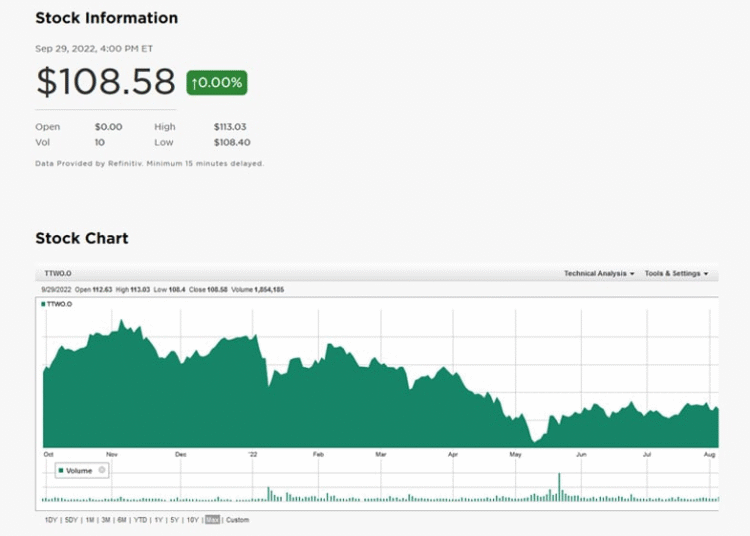The image size is (750, 536).
Task: Choose the 10Y chart range
Action: pyautogui.click(x=191, y=520)
